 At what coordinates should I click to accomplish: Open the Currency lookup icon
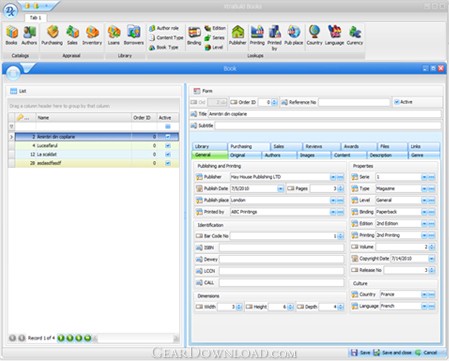tap(355, 36)
